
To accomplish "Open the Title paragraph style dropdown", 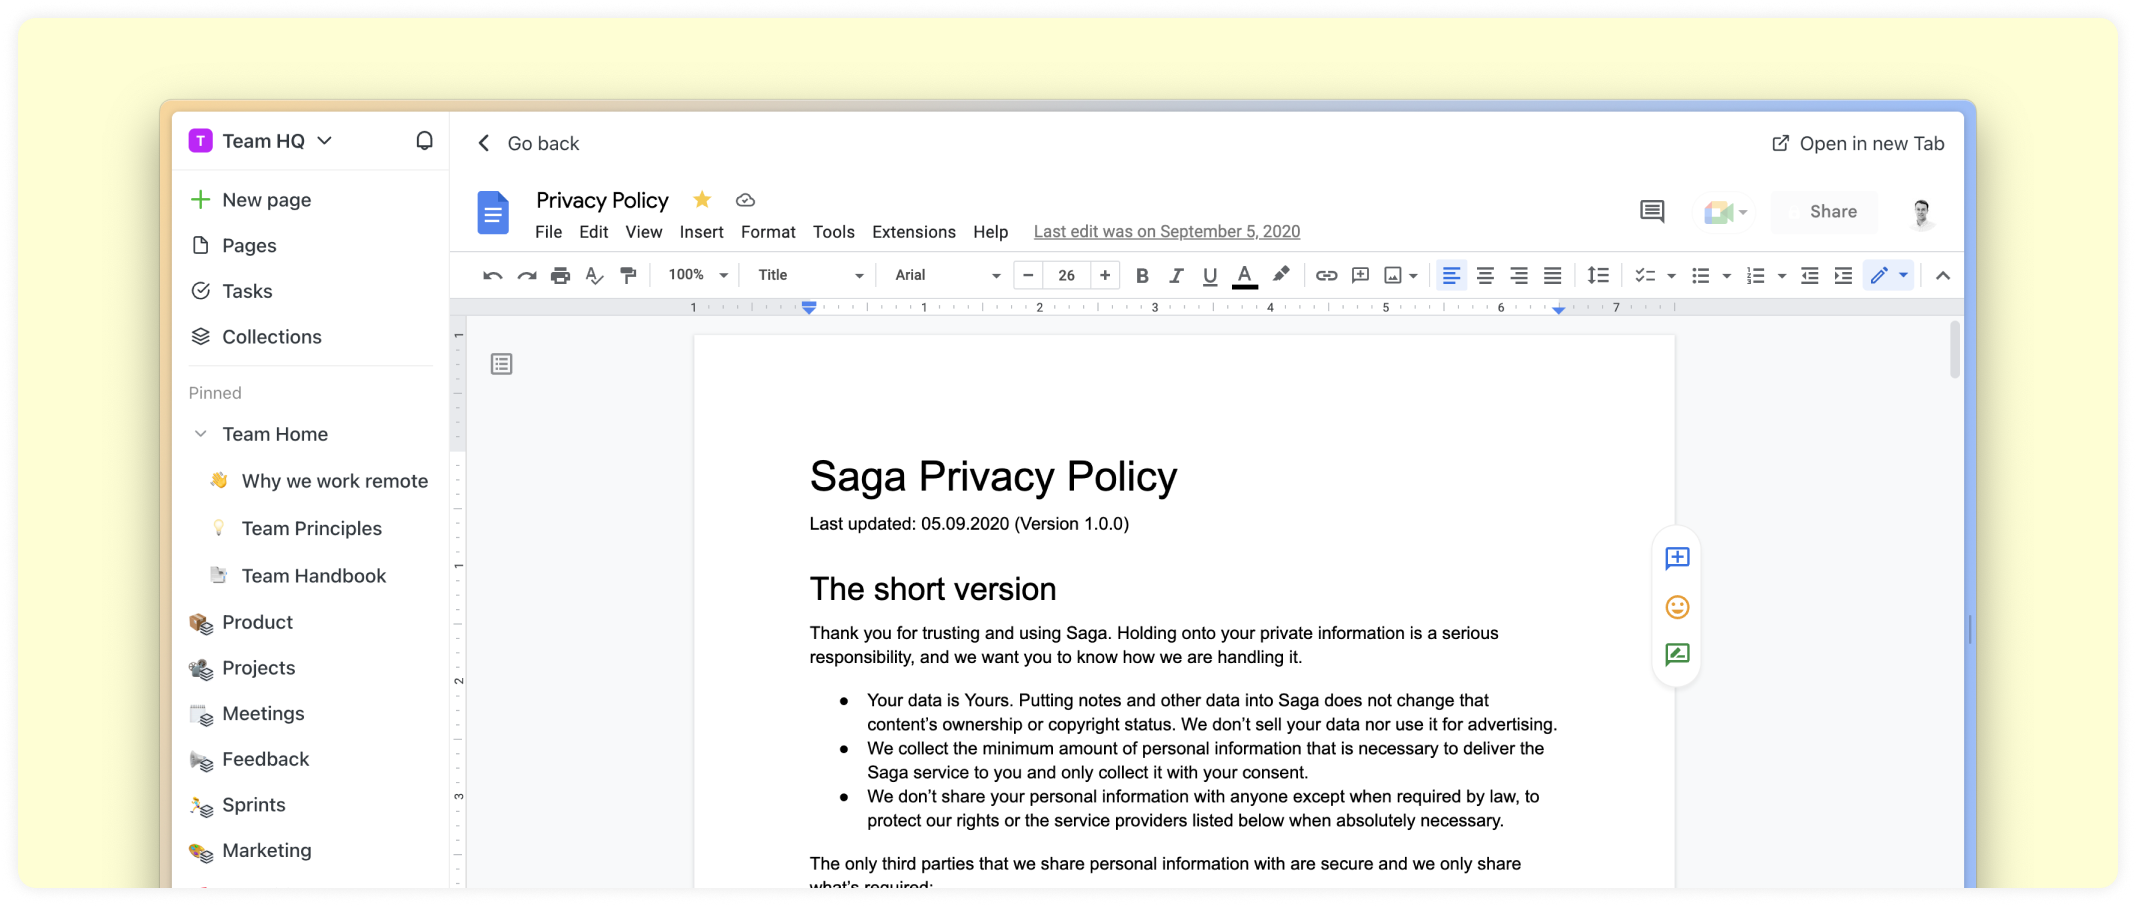I will pyautogui.click(x=809, y=275).
